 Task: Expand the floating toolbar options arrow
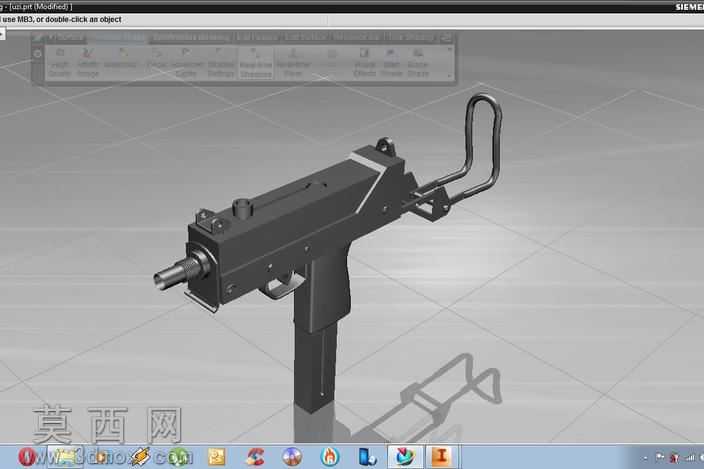point(450,76)
